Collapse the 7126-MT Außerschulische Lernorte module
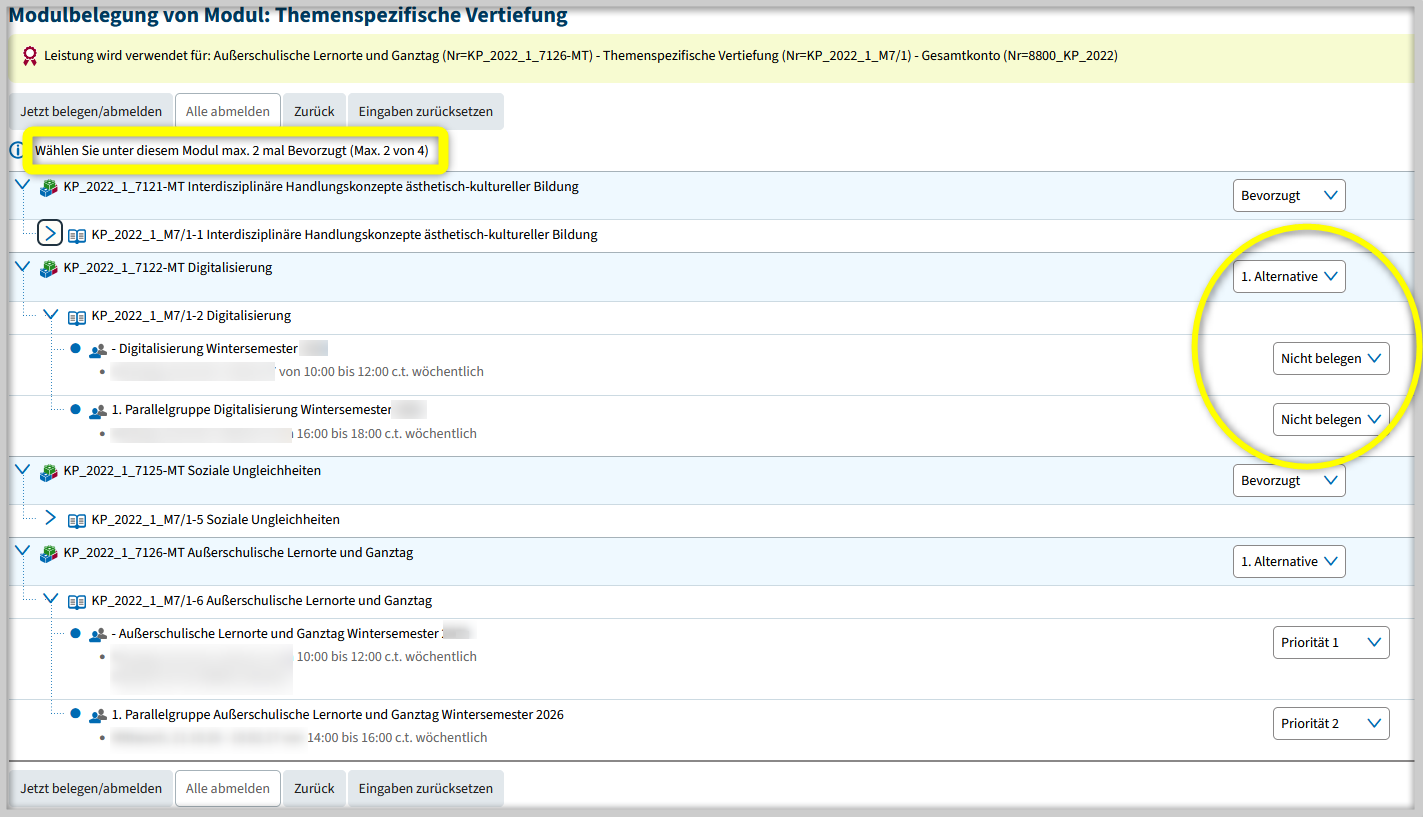The width and height of the screenshot is (1423, 817). point(22,551)
